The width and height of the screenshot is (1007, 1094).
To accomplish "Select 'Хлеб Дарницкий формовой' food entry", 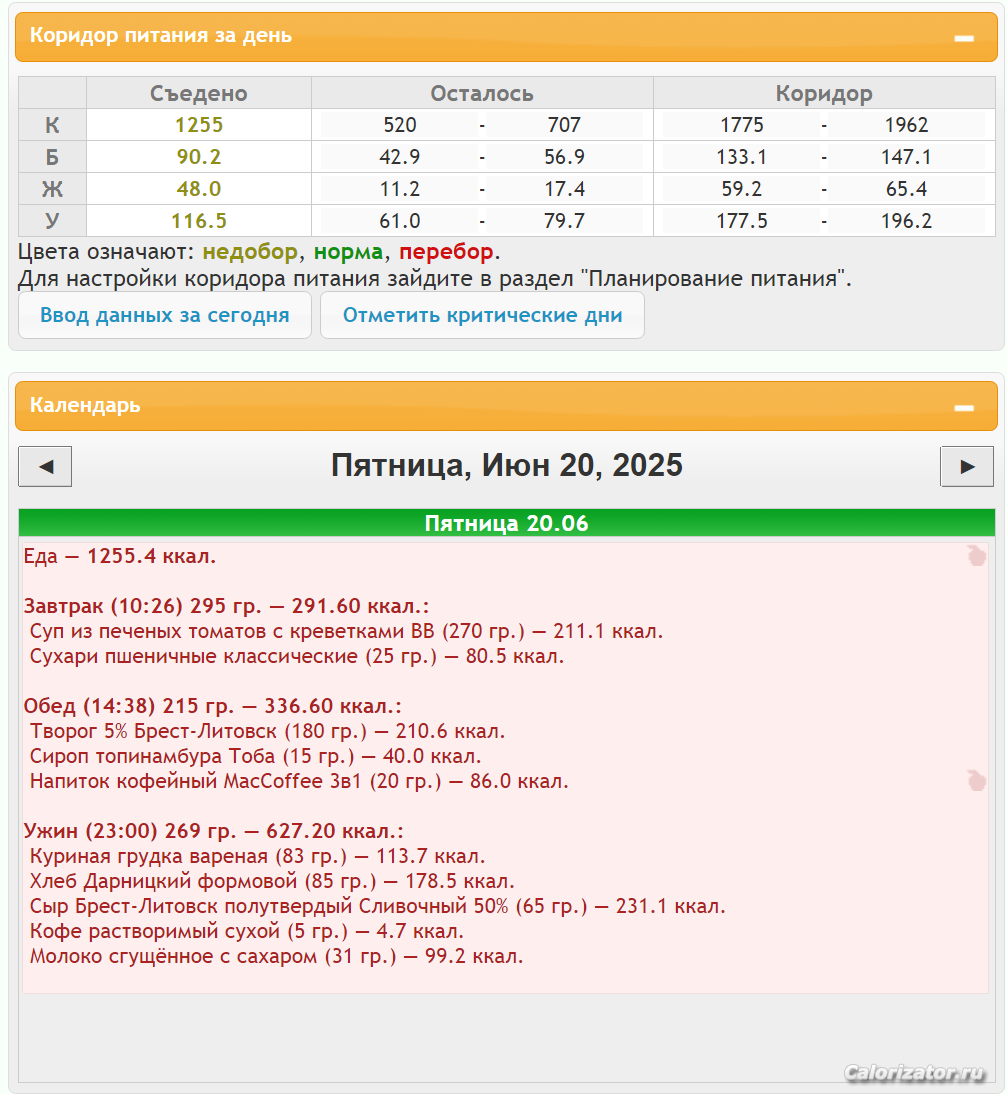I will coord(272,881).
